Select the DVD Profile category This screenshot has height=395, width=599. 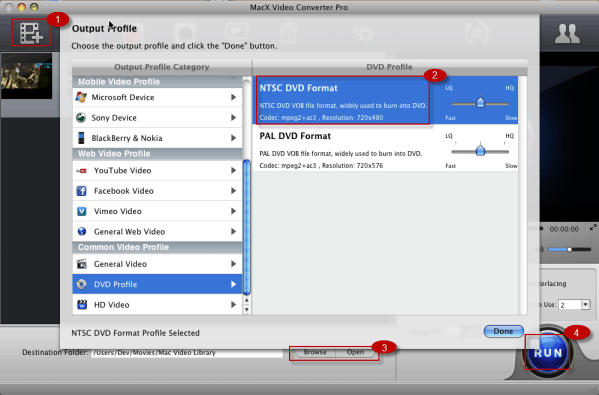tap(157, 284)
